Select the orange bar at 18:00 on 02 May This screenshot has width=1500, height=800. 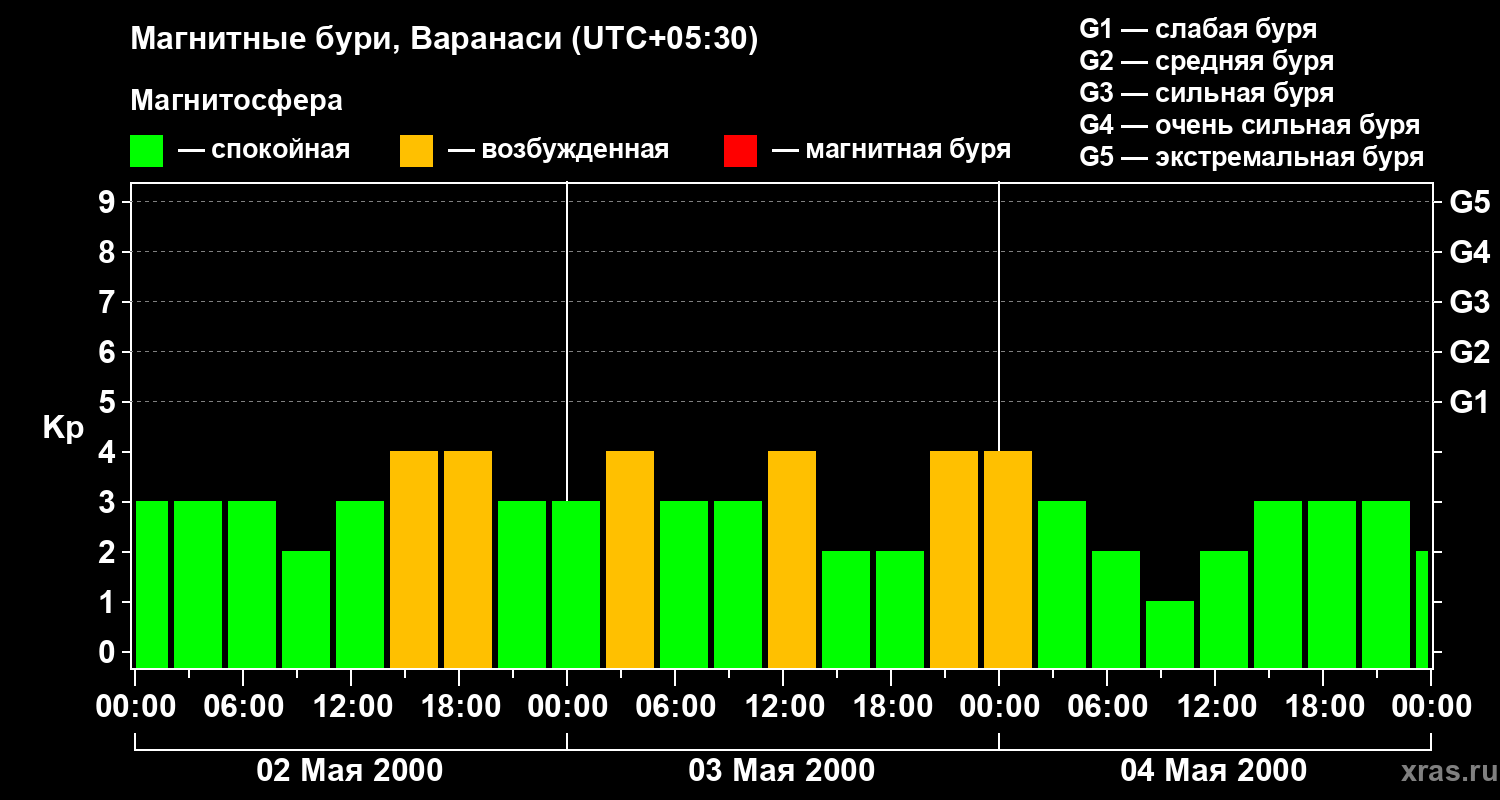(x=468, y=560)
